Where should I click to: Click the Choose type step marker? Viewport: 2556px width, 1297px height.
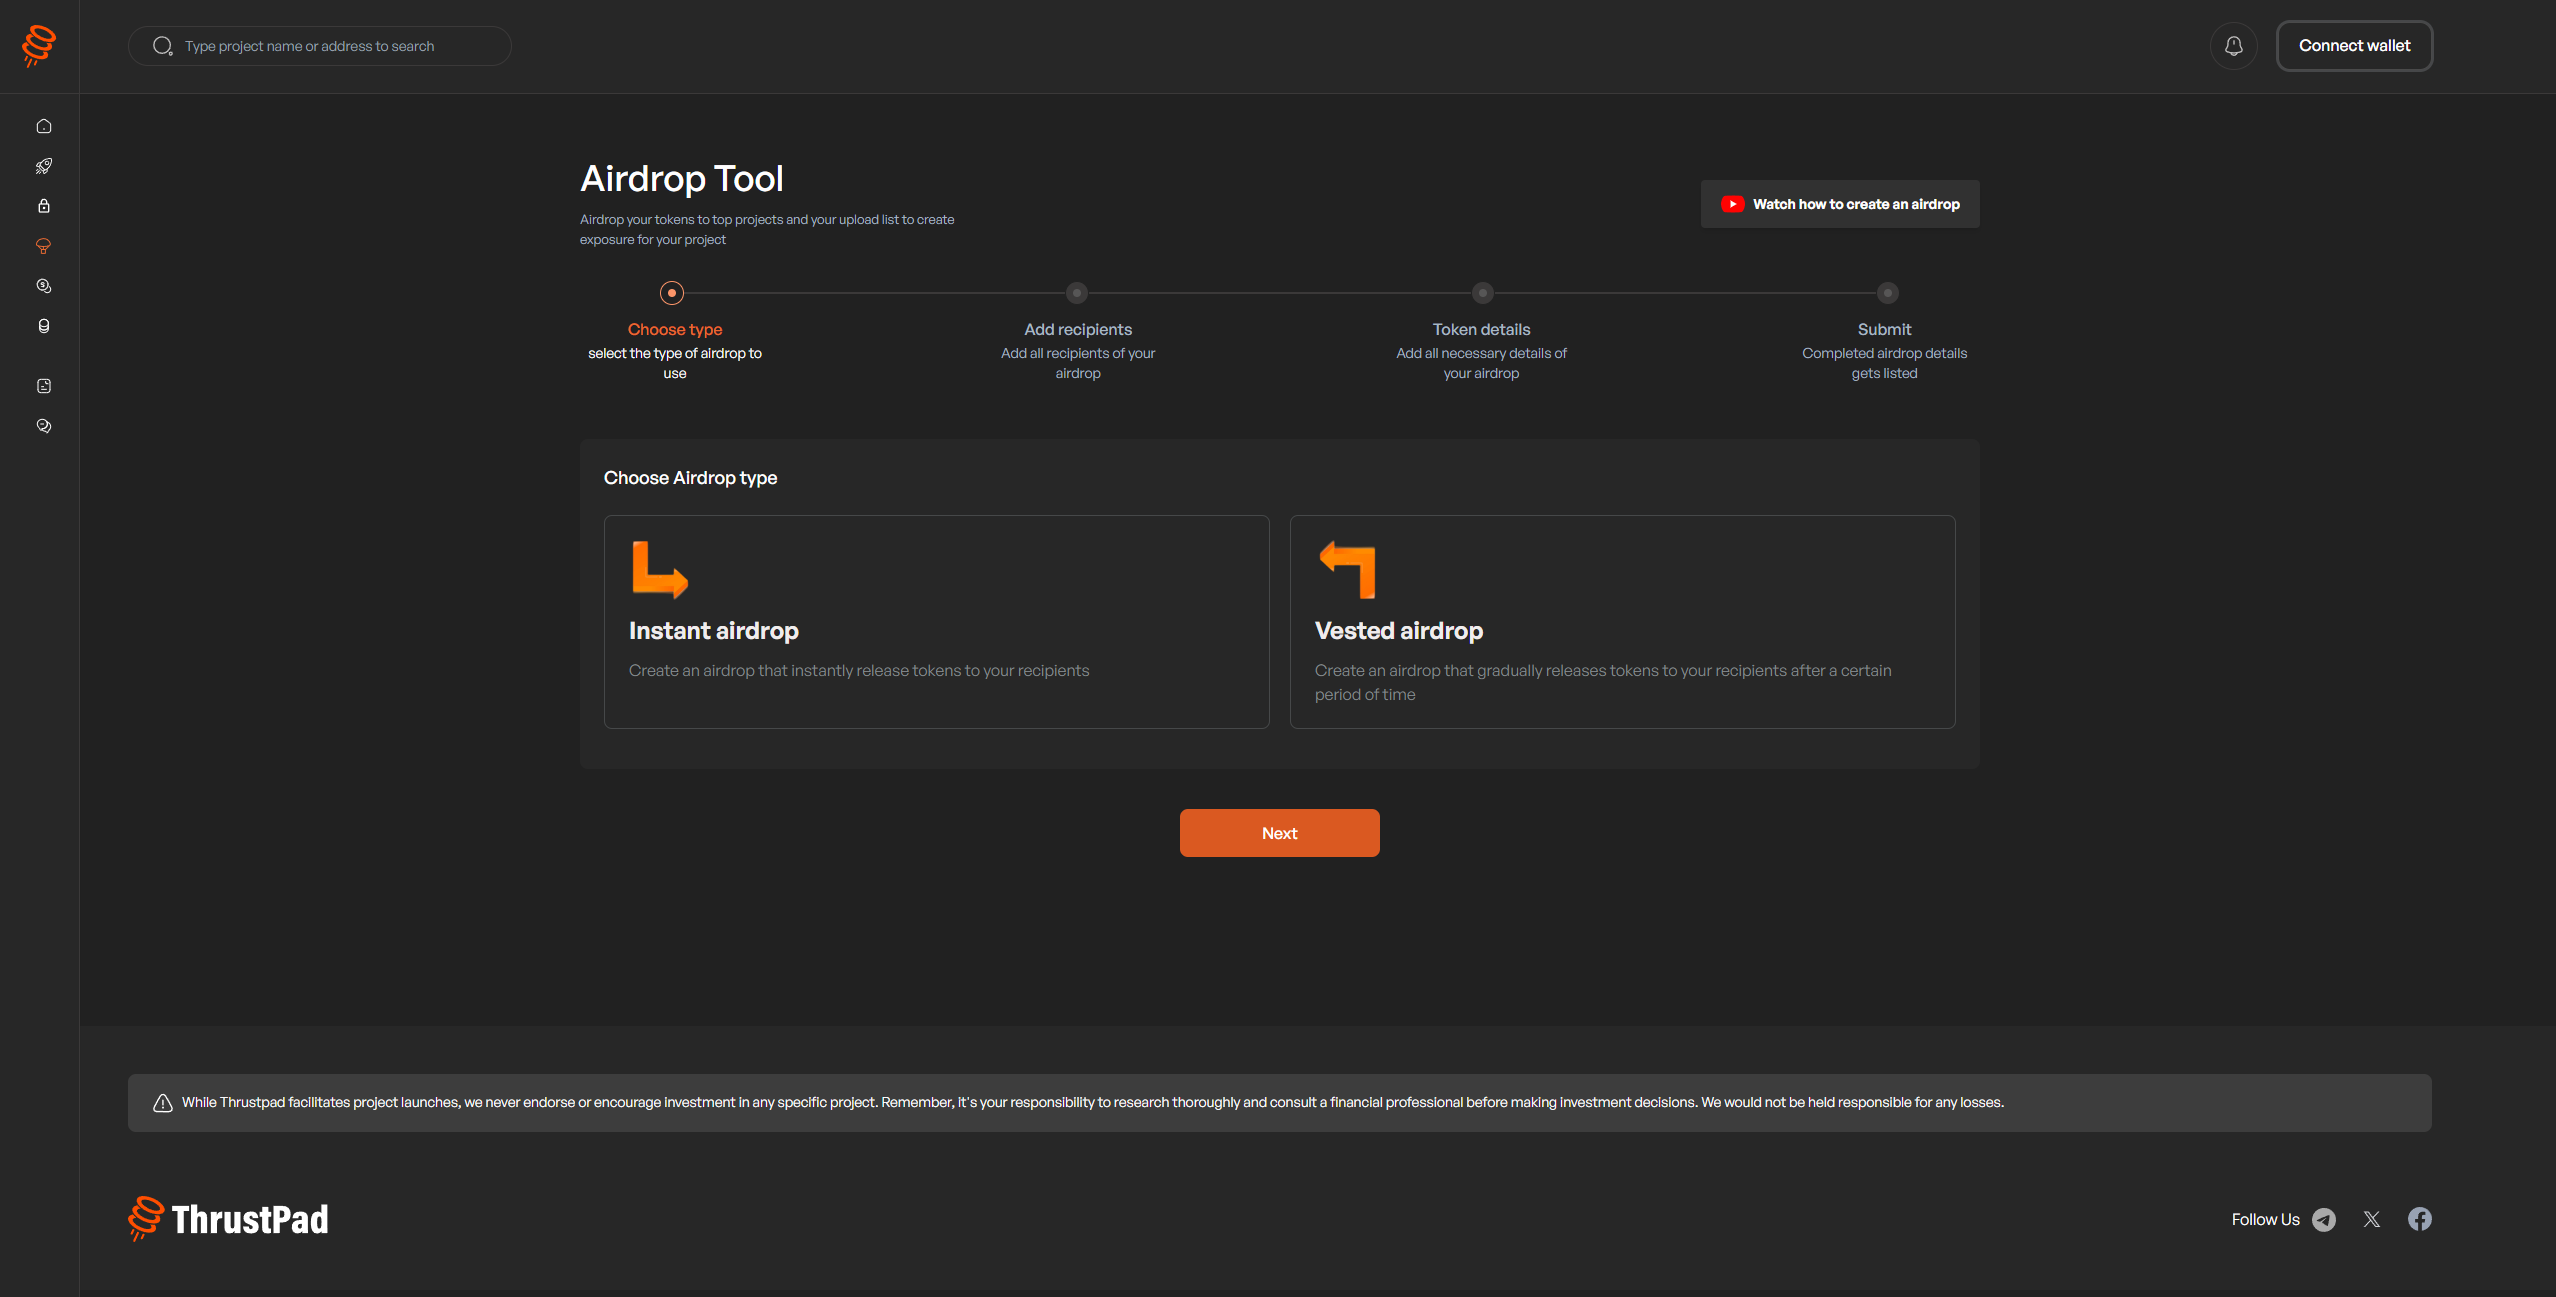pyautogui.click(x=672, y=293)
